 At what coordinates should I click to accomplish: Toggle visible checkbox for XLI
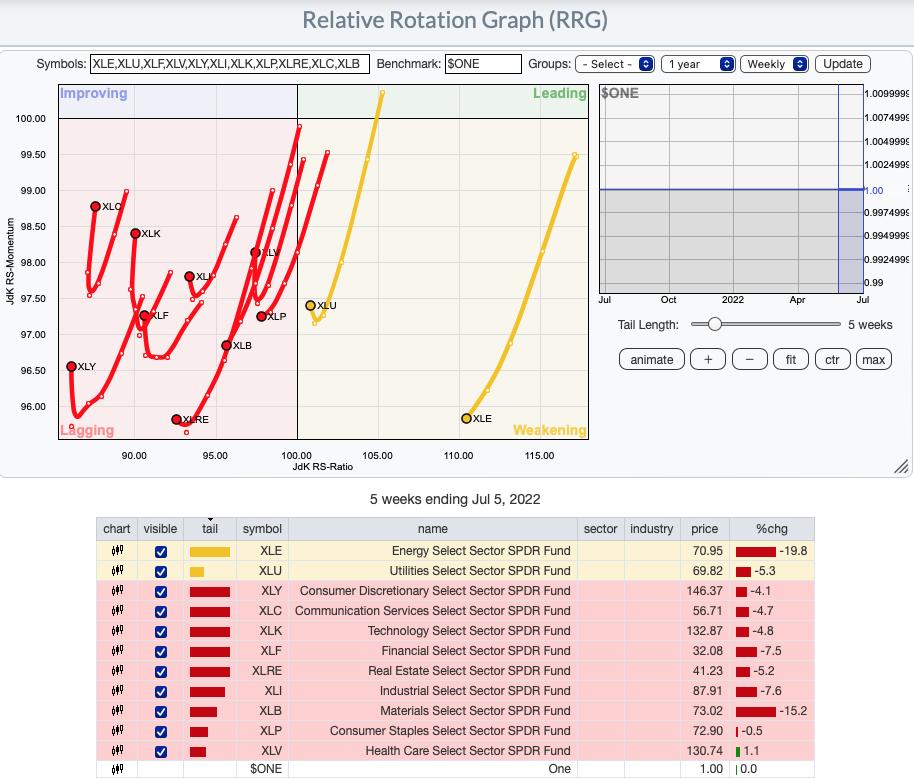tap(161, 691)
